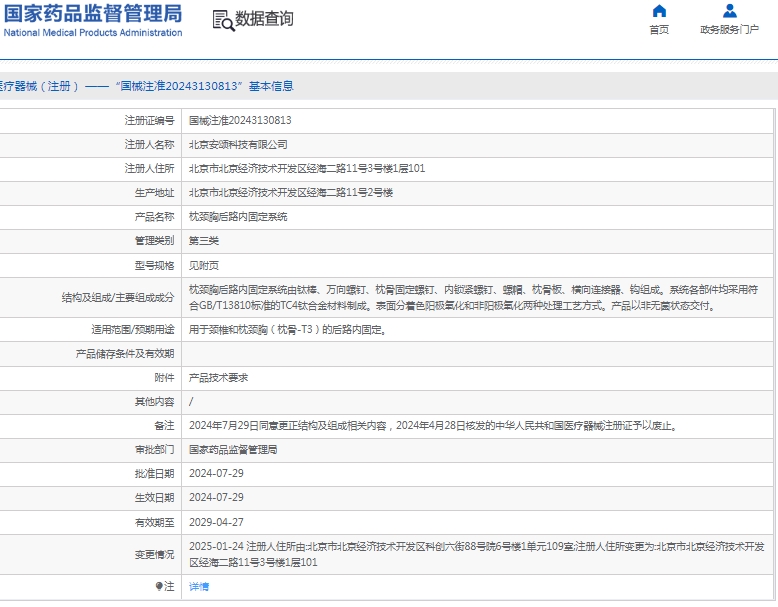Click the 批准日期 value 2024-07-29
Image resolution: width=778 pixels, height=607 pixels.
216,473
